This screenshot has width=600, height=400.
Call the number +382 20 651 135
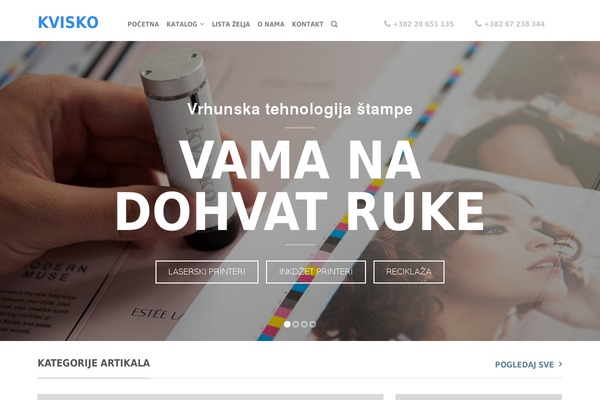pos(423,24)
